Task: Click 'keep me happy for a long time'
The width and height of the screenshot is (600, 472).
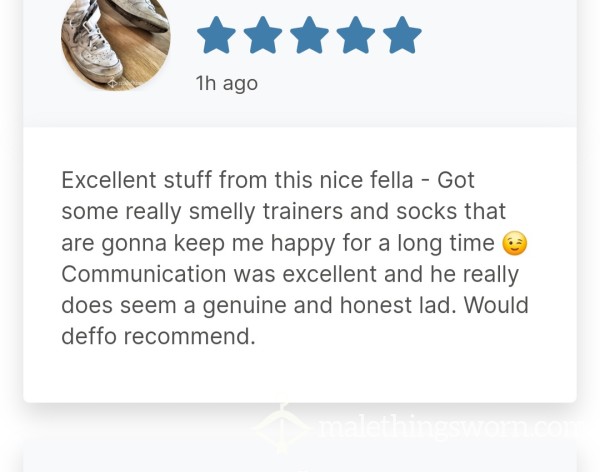Action: click(x=334, y=243)
